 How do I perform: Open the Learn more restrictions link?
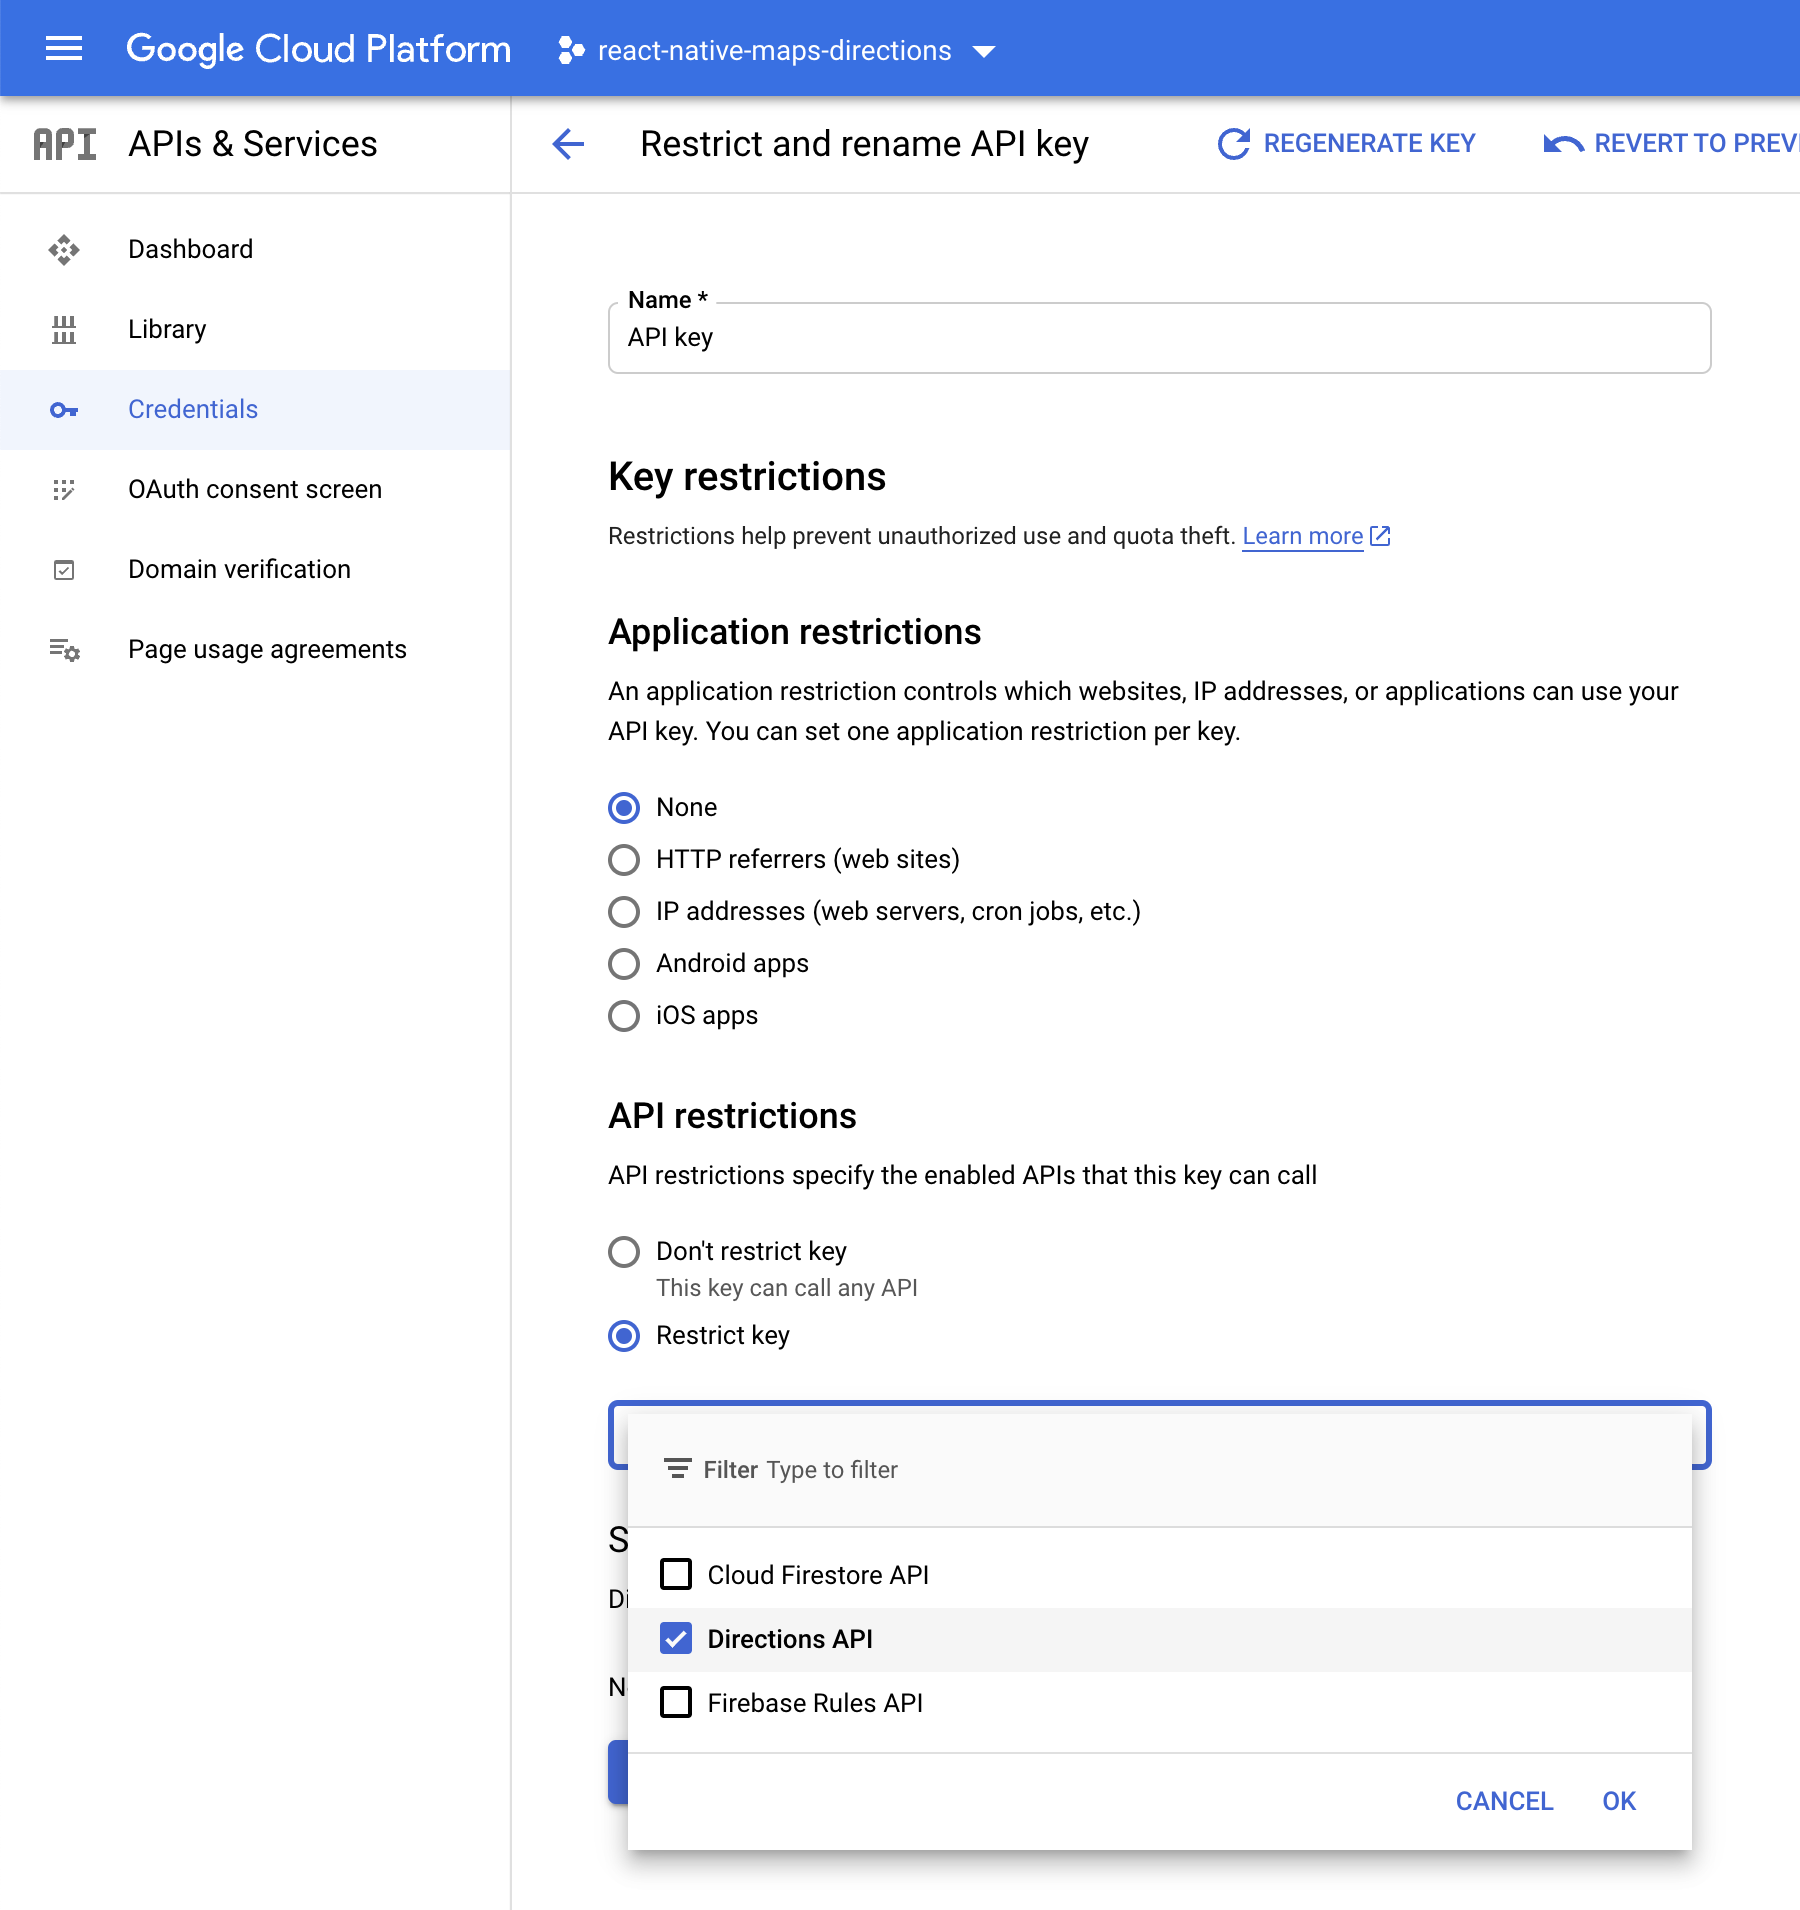pos(1302,536)
